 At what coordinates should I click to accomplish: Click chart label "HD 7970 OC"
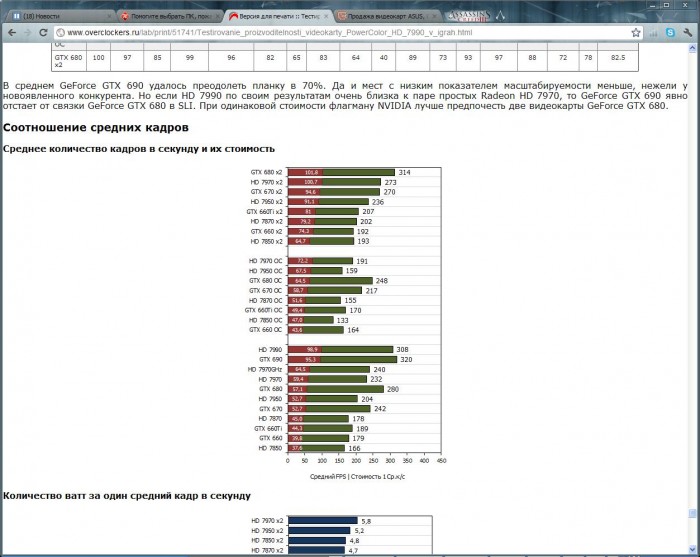pos(265,261)
